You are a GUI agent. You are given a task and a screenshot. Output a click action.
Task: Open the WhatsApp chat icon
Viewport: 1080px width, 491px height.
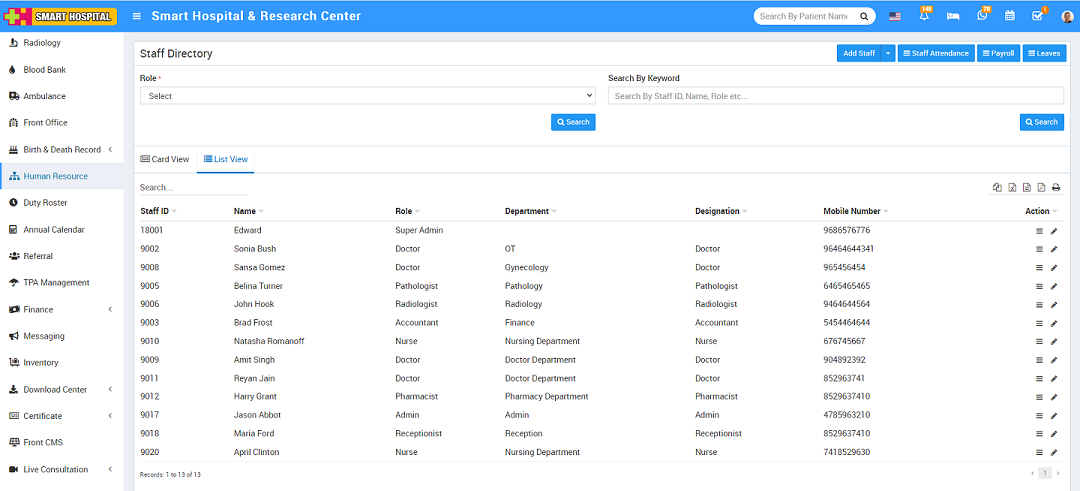982,16
